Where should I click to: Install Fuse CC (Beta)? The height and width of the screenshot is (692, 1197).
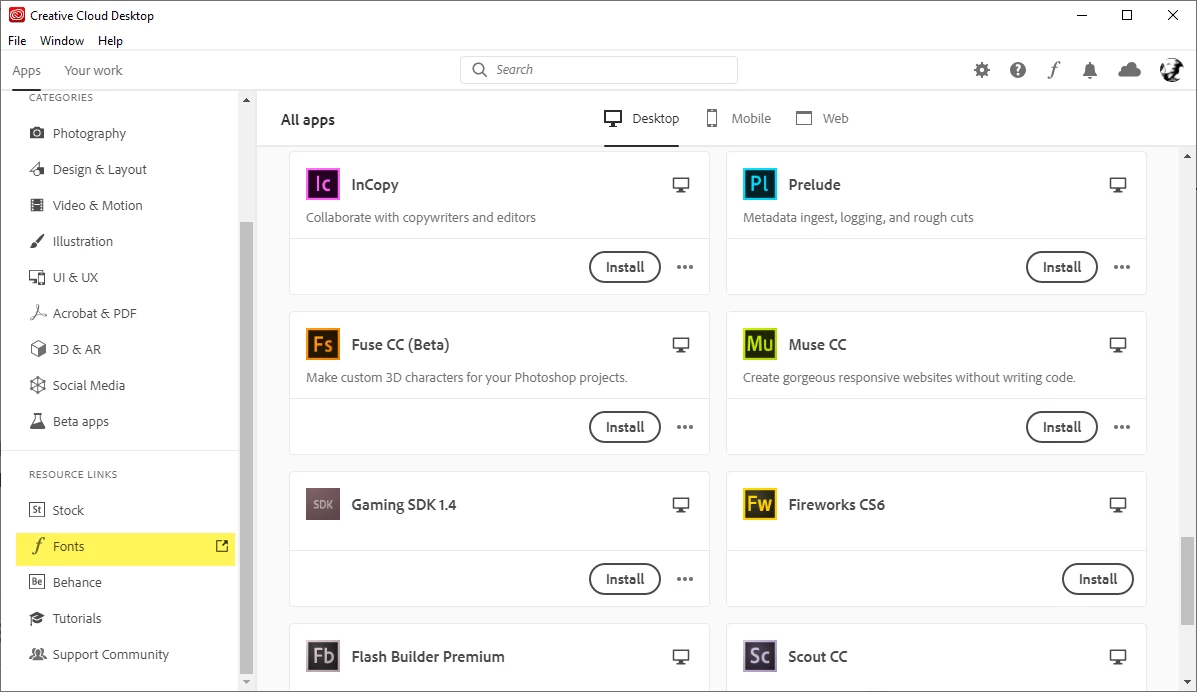click(624, 427)
